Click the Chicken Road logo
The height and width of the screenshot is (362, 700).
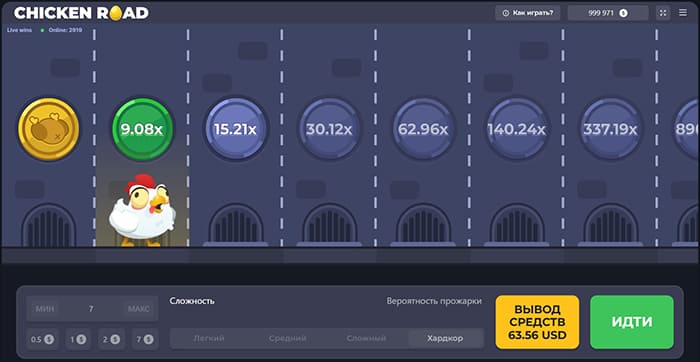(x=81, y=13)
